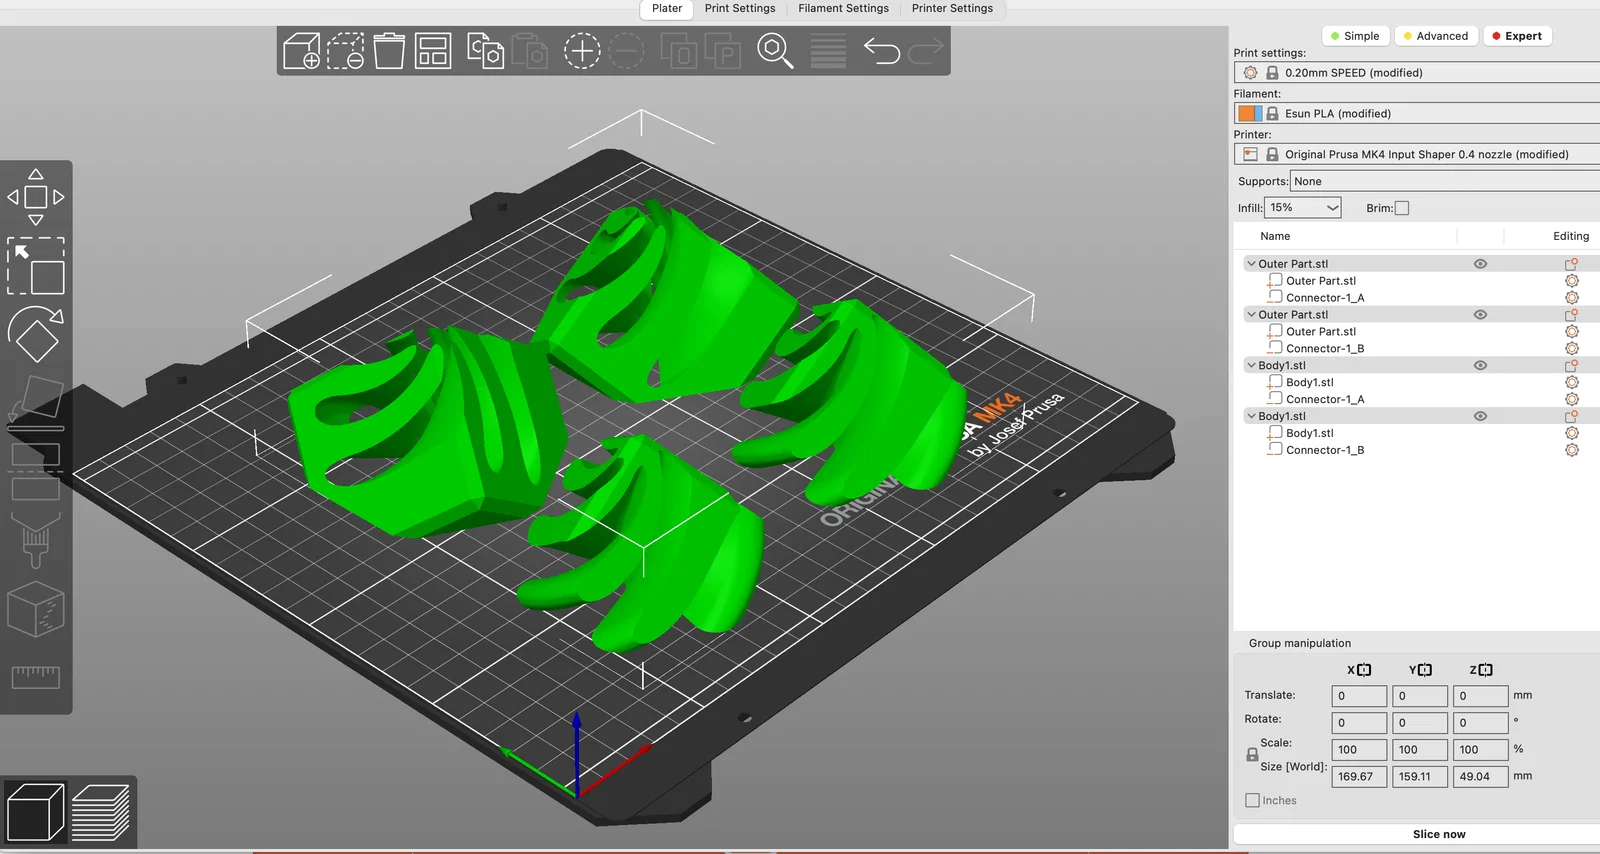Select the Rotate gizmo tool

tap(36, 334)
